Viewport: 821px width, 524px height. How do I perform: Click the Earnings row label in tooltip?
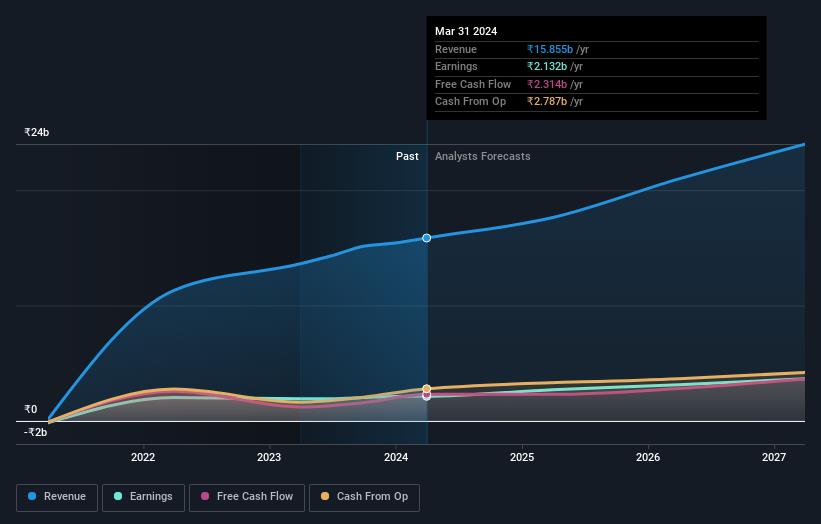[x=456, y=66]
